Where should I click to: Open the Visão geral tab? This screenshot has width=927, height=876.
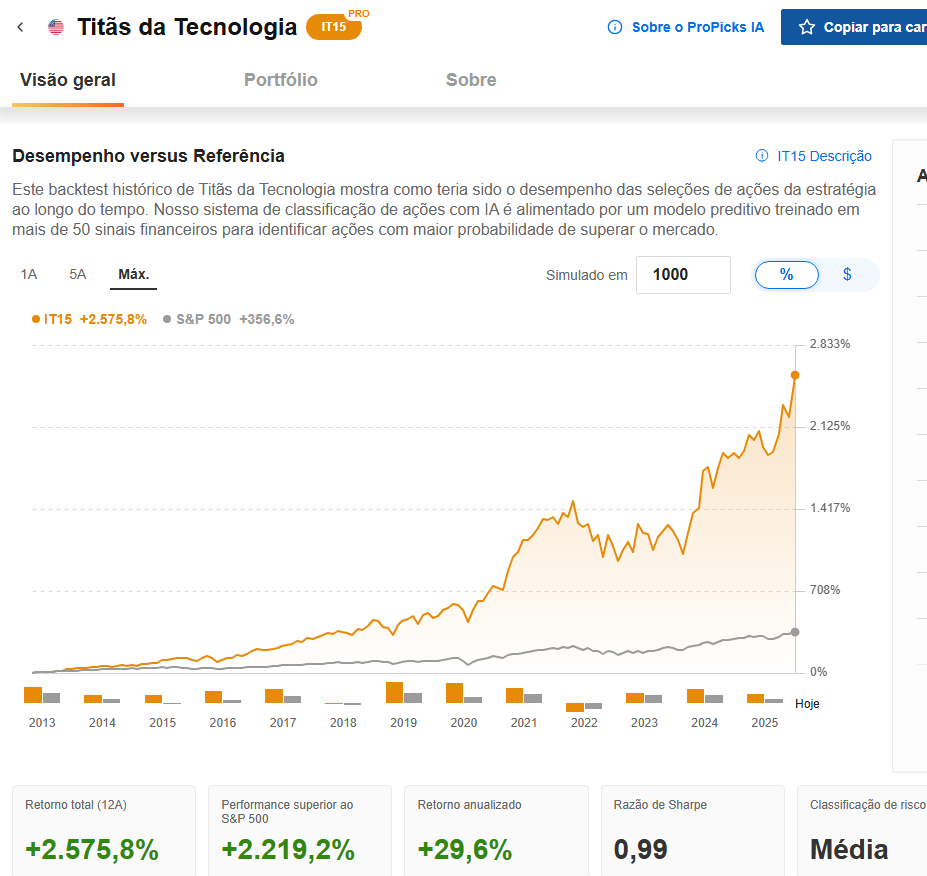point(68,80)
